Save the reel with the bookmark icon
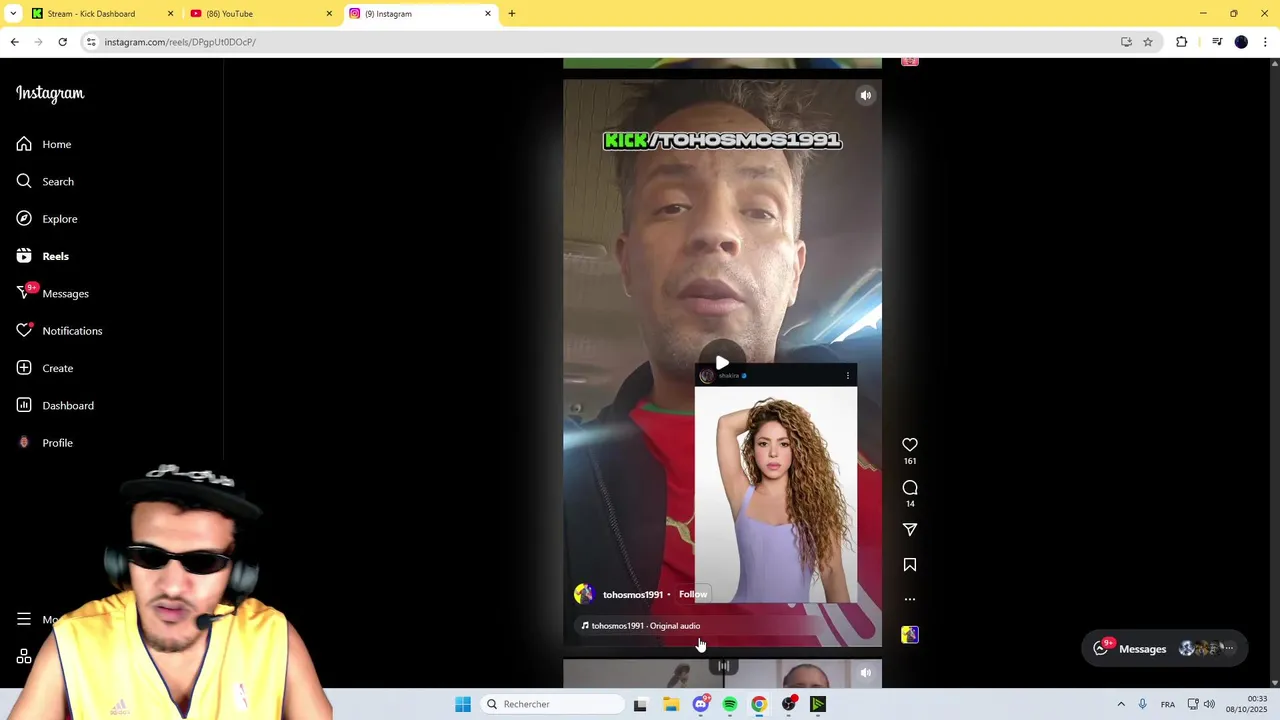This screenshot has width=1280, height=720. 910,565
